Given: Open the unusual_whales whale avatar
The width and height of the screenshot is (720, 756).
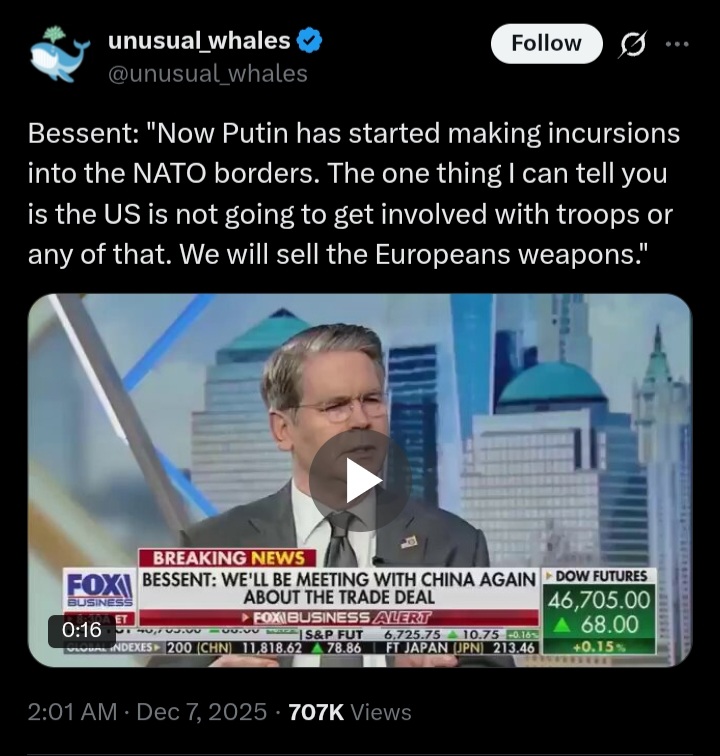Looking at the screenshot, I should (60, 54).
